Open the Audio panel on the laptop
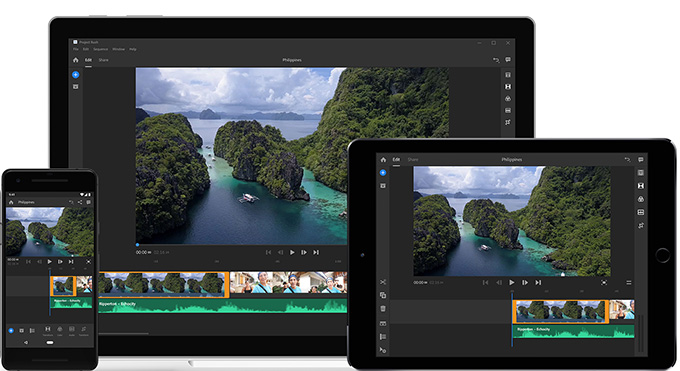Screen dimensions: 680x371 tap(508, 110)
